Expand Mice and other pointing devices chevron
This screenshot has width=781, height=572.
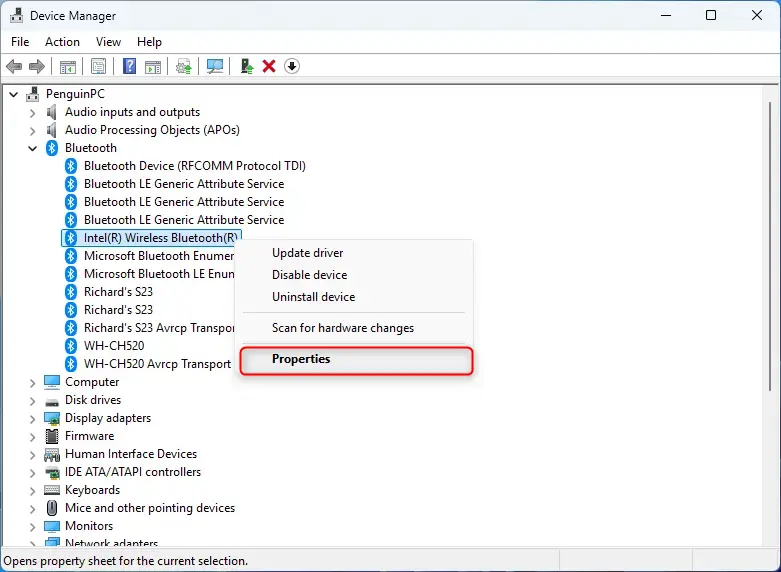point(32,509)
